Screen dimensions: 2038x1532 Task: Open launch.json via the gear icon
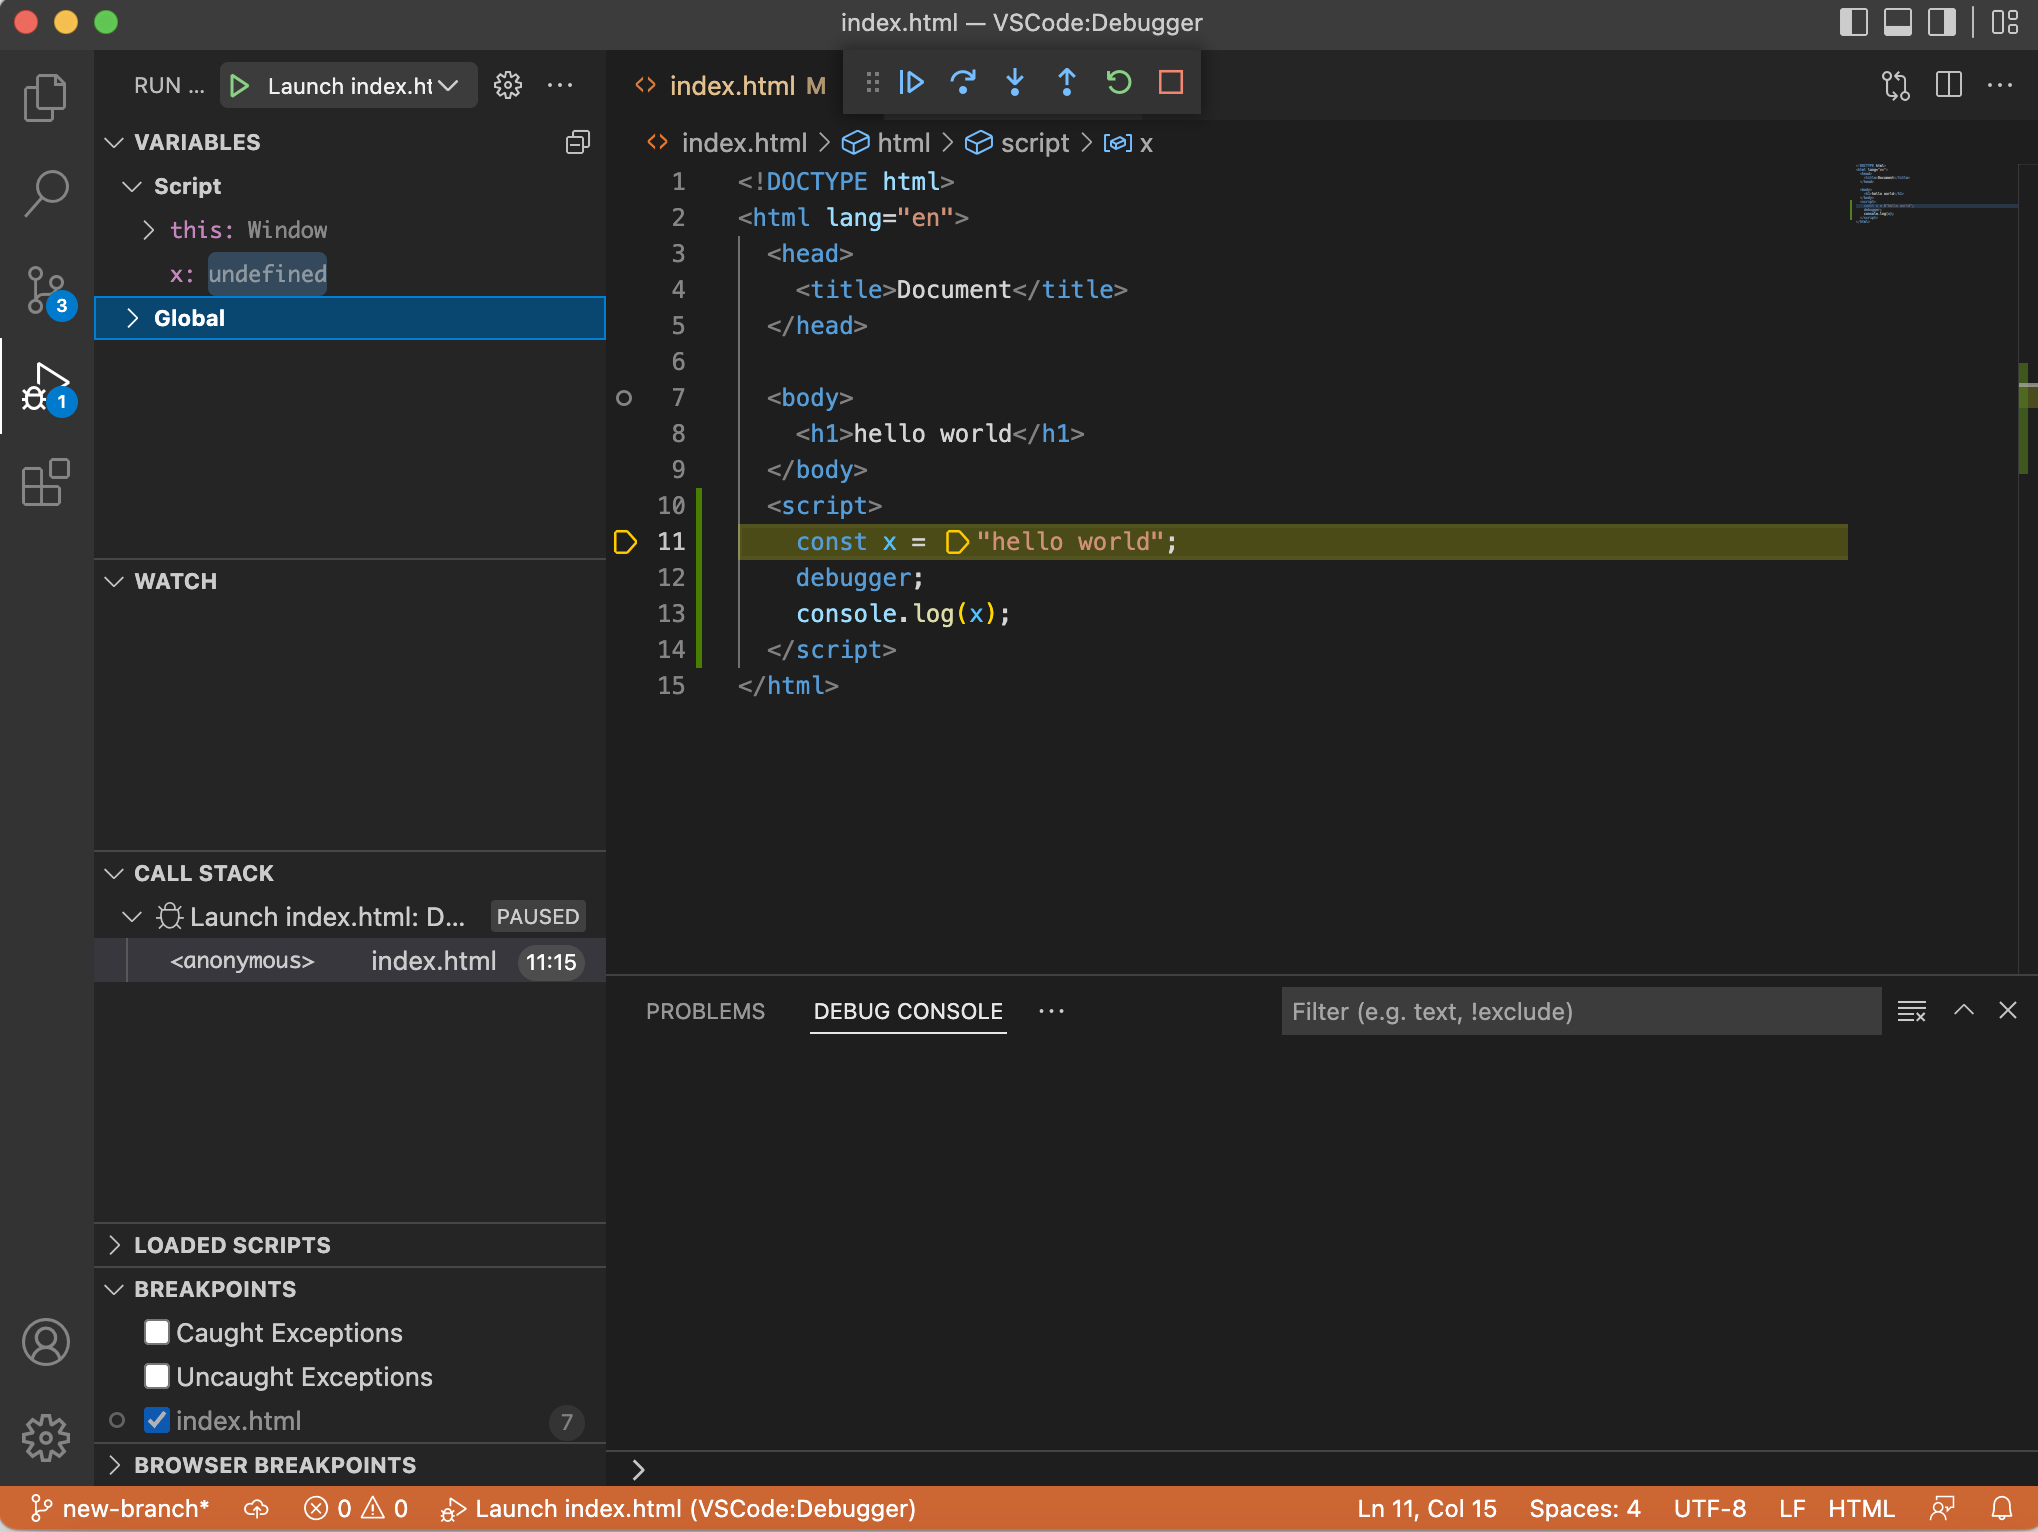coord(508,86)
